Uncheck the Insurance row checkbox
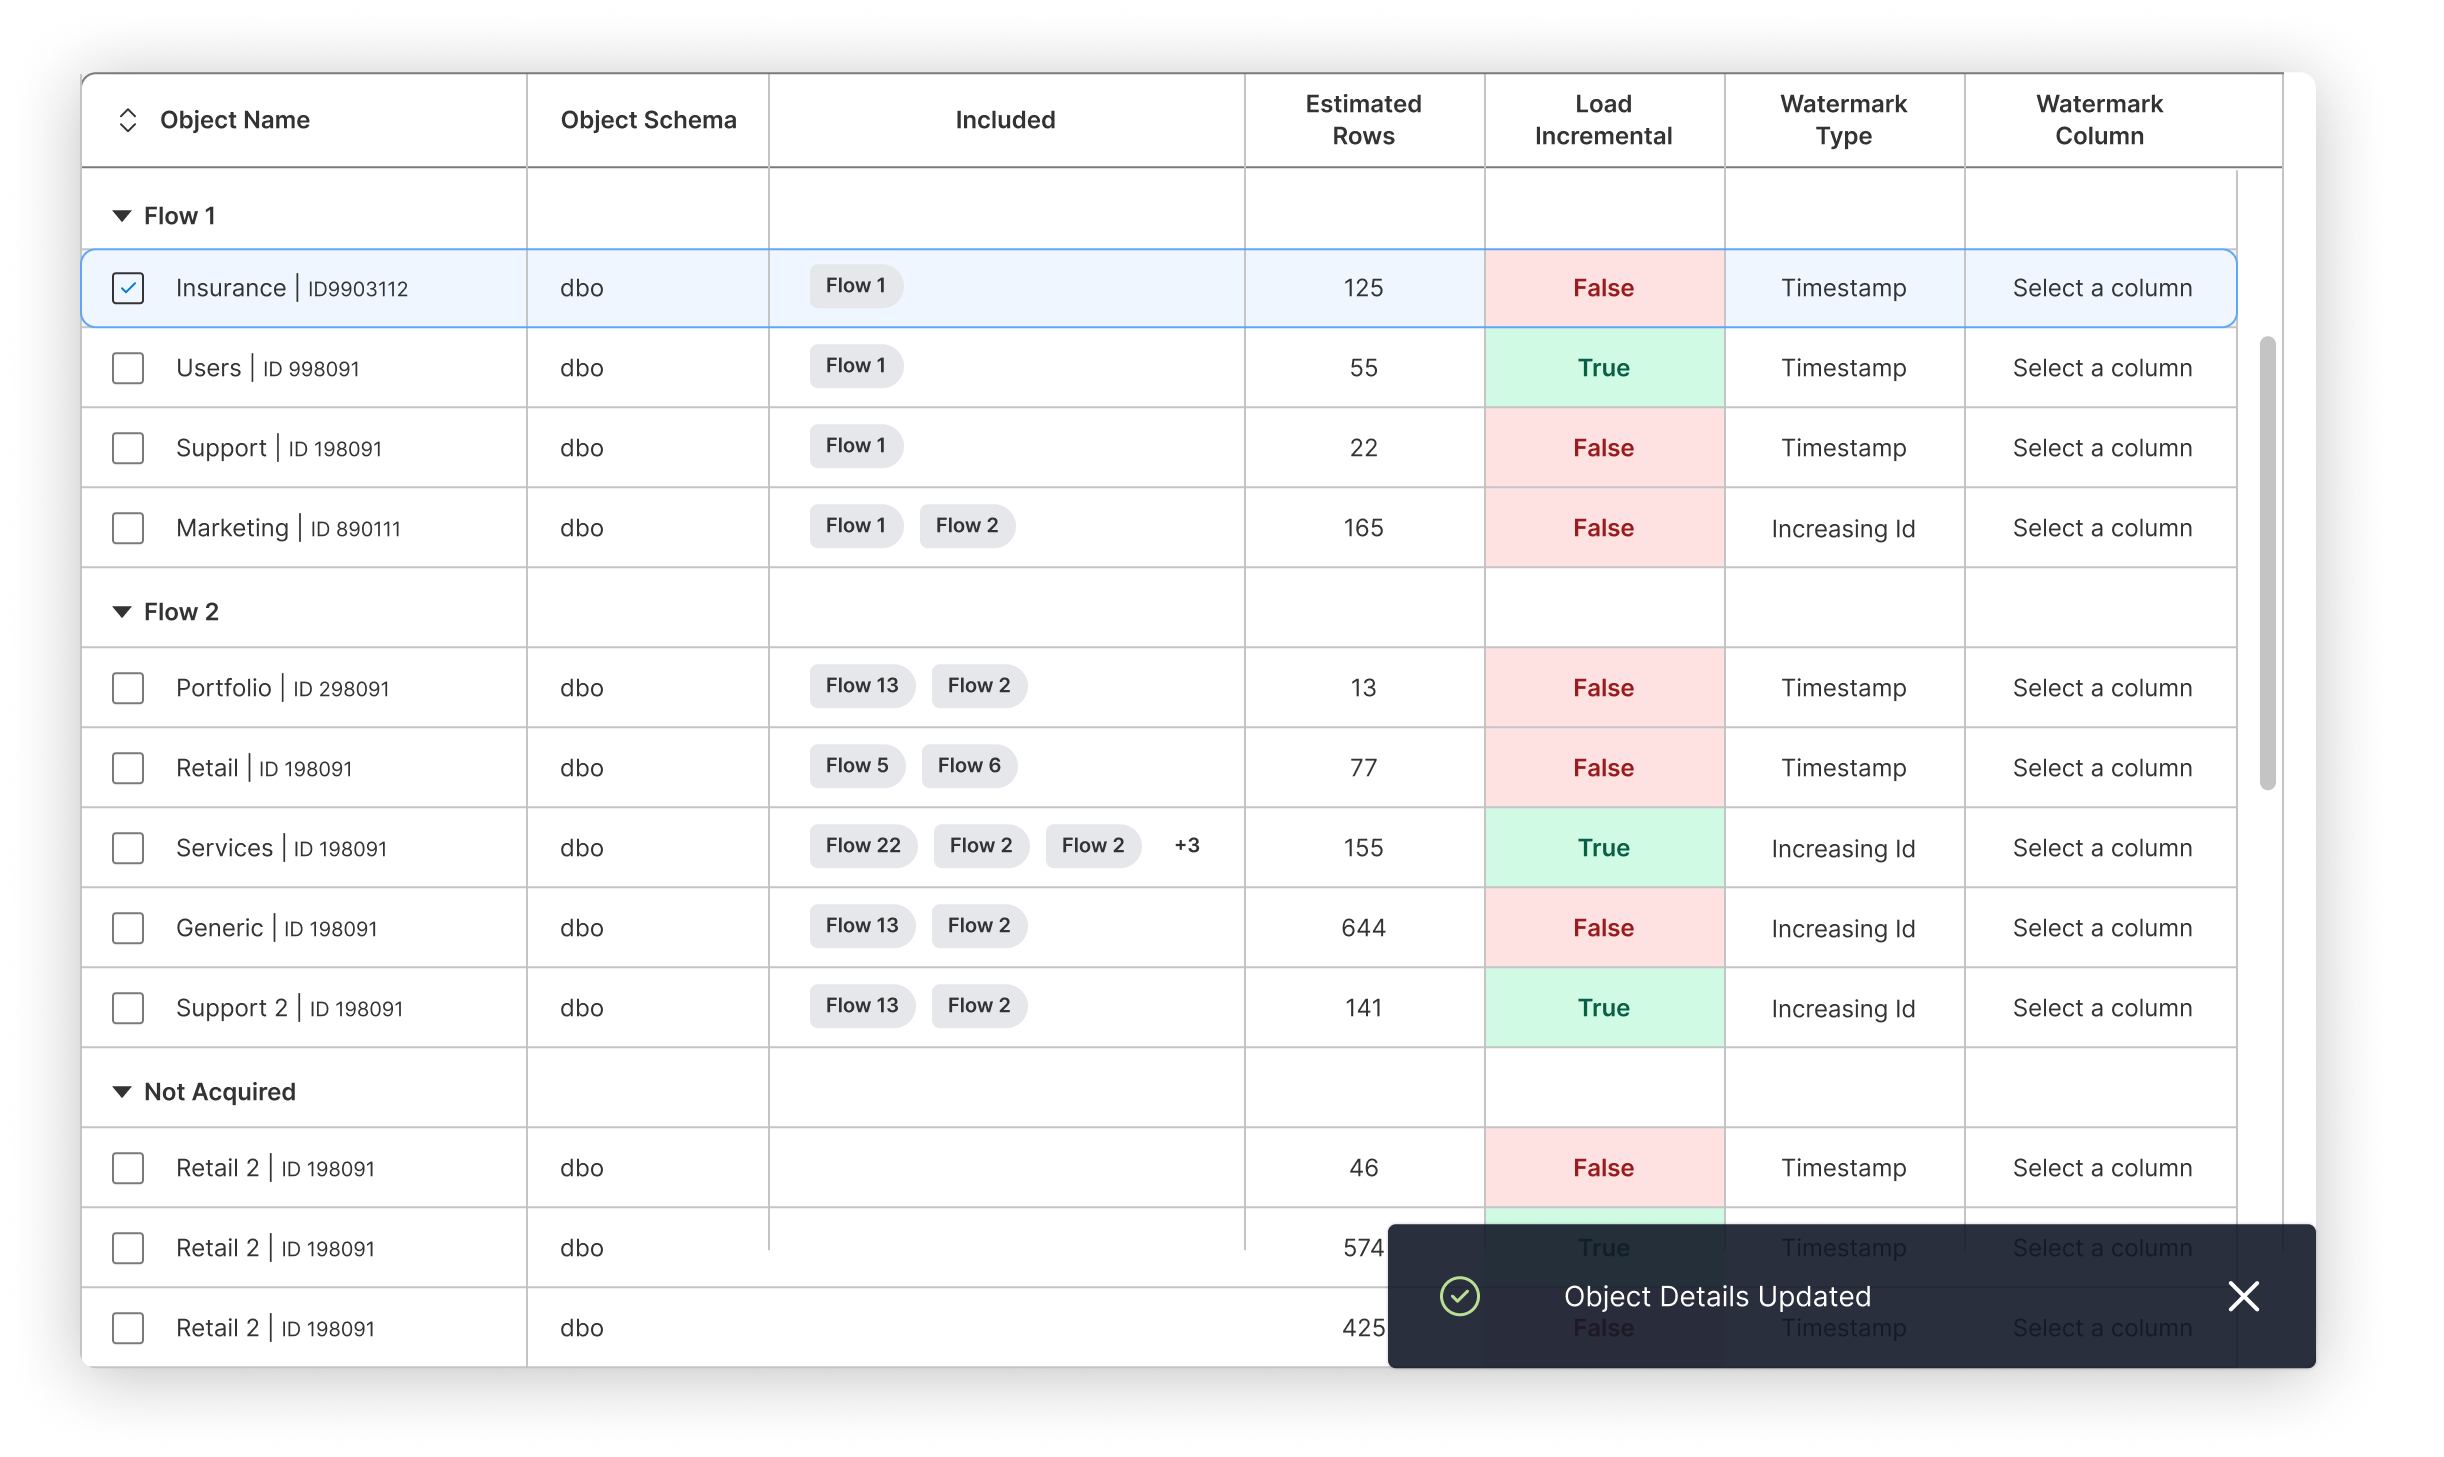The width and height of the screenshot is (2444, 1457). (x=128, y=288)
